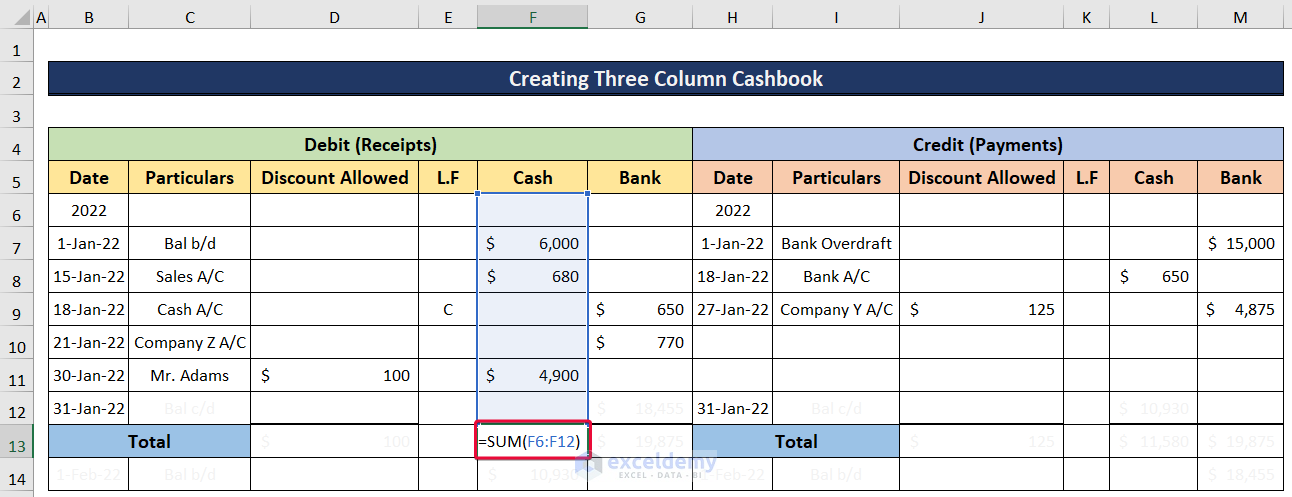Click the $100 discount allowed cell
Viewport: 1292px width, 497px height.
[x=334, y=375]
